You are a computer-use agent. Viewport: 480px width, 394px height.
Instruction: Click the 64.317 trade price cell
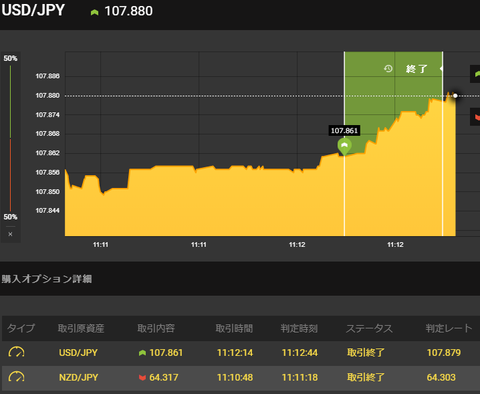[164, 377]
